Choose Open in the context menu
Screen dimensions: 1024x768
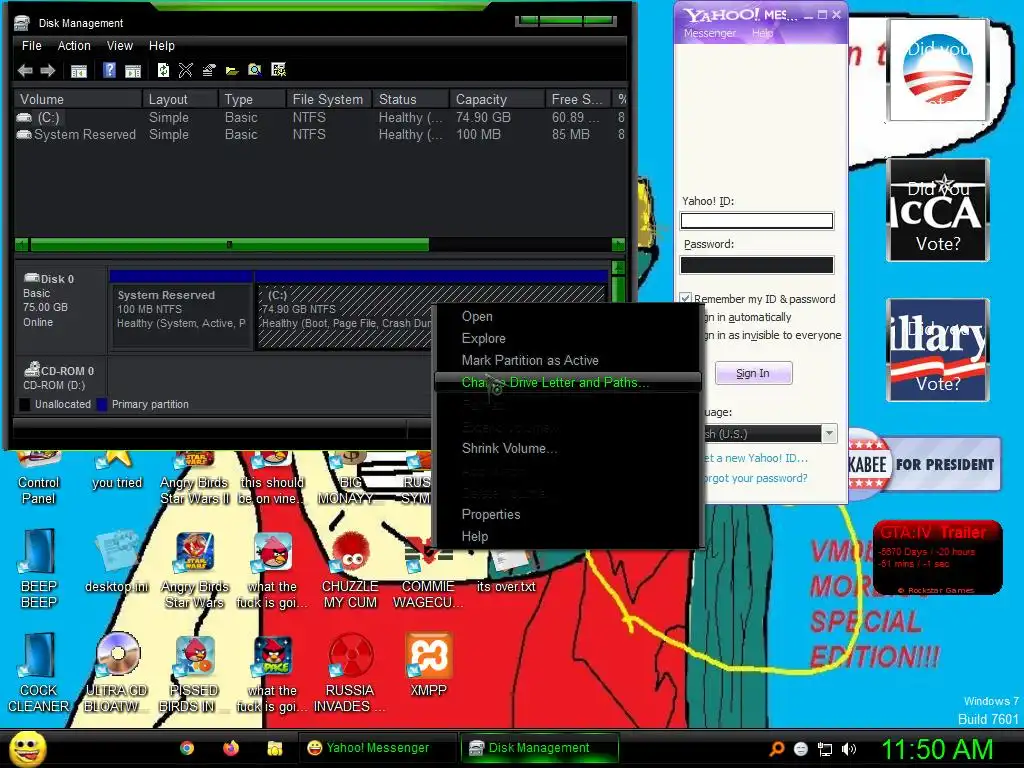[568, 316]
